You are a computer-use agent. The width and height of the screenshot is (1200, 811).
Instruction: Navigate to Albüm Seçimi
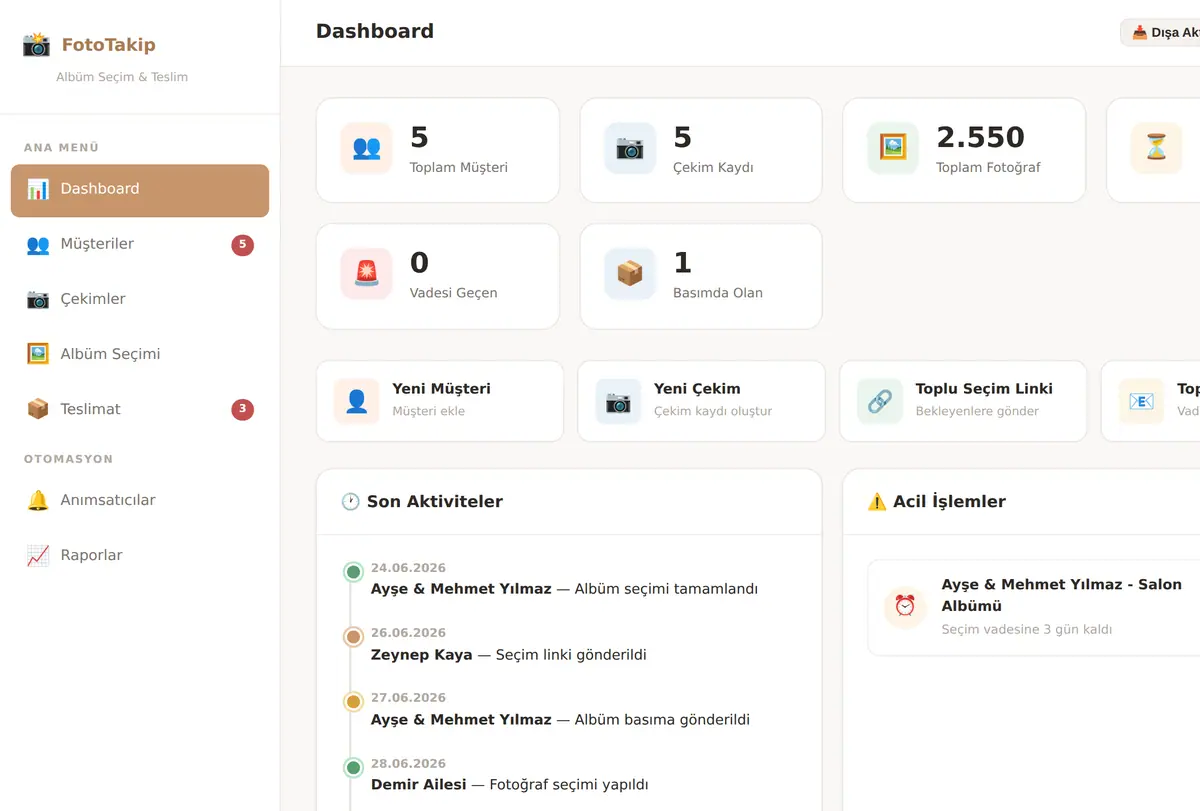tap(140, 354)
